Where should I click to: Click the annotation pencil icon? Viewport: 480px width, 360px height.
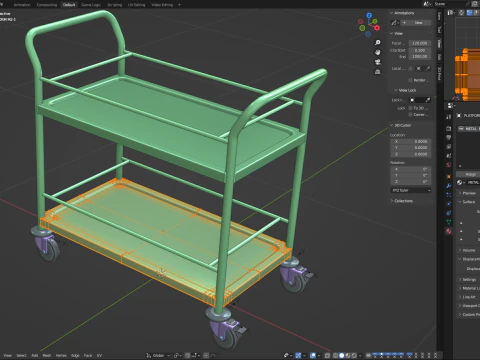click(x=394, y=23)
